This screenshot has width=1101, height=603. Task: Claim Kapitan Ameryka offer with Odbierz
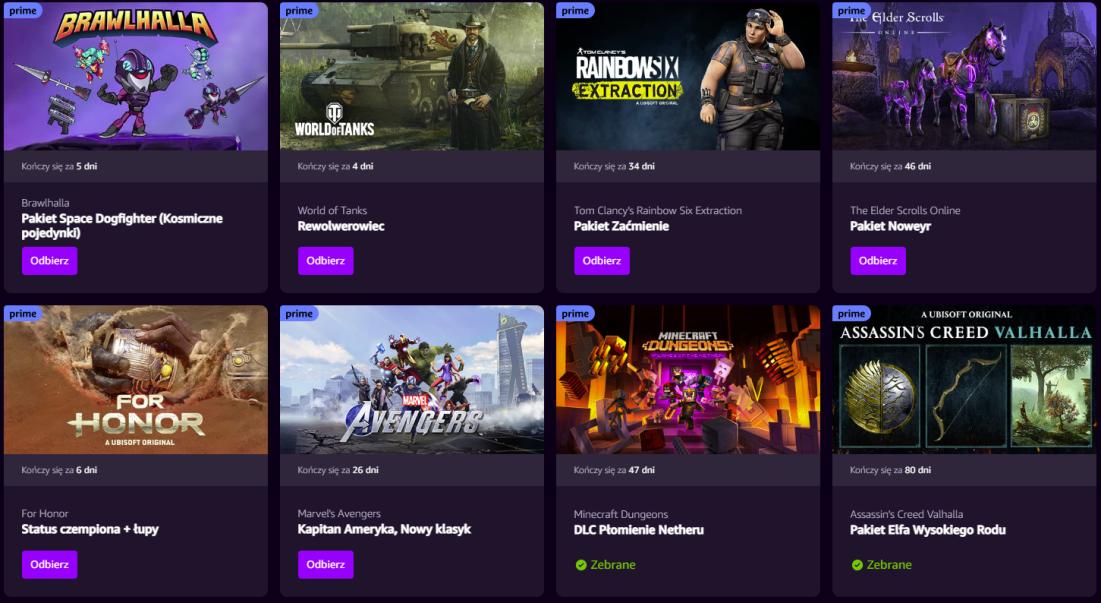[326, 564]
